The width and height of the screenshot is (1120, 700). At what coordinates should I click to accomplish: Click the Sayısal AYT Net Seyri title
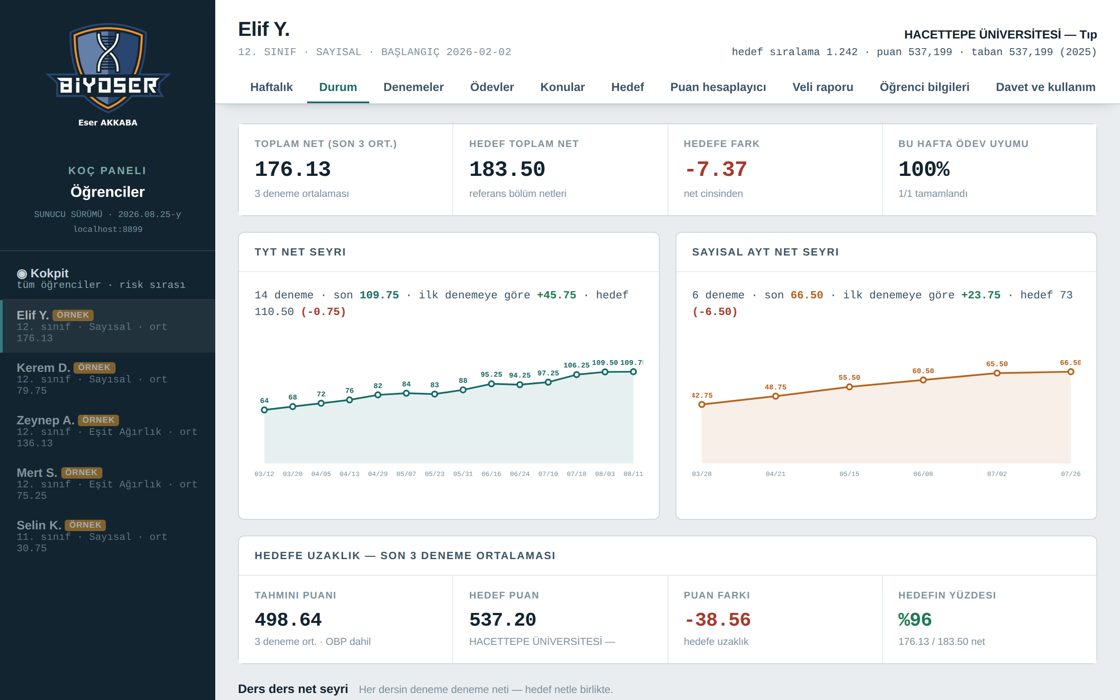tap(766, 252)
